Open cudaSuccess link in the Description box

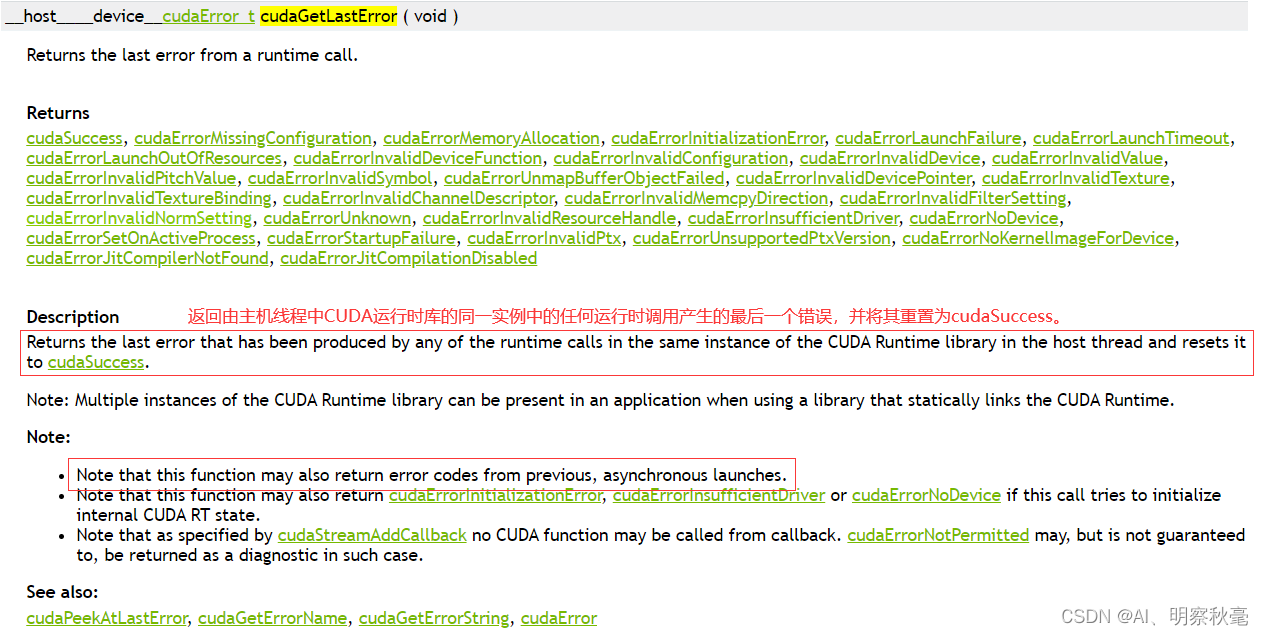point(95,362)
